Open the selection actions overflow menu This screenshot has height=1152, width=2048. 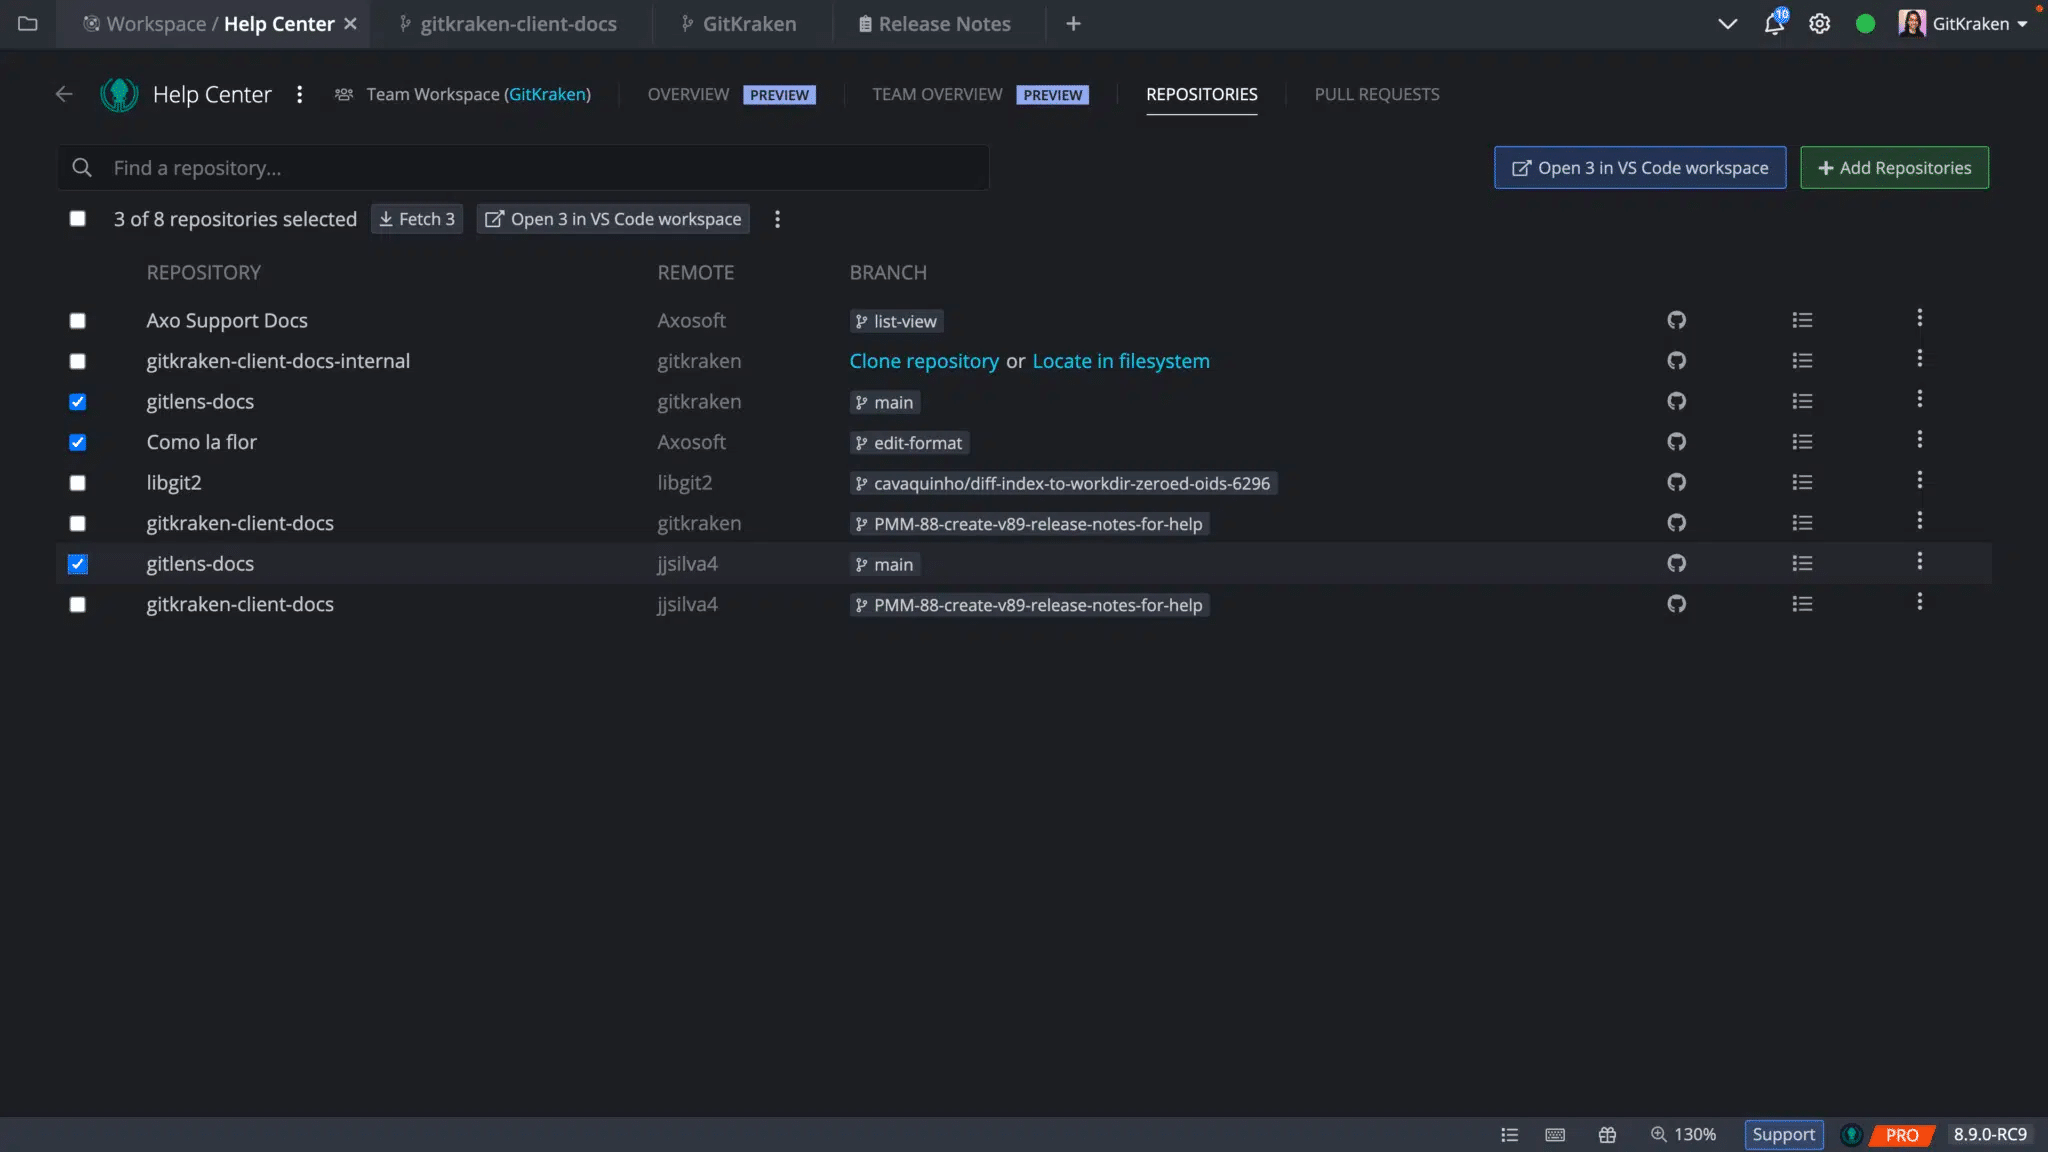(x=777, y=219)
